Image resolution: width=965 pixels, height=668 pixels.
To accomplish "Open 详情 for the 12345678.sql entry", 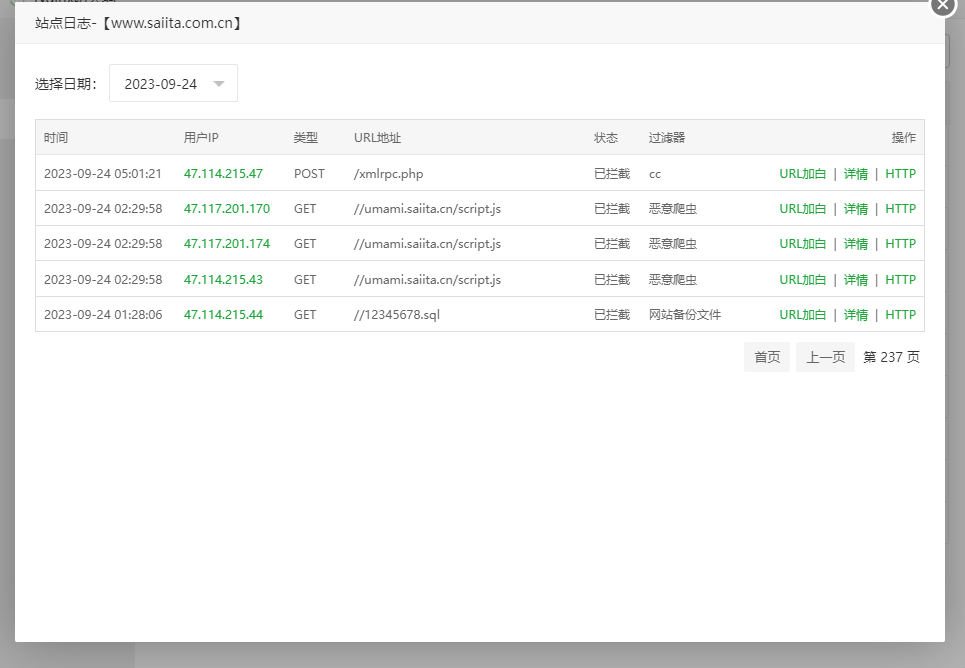I will 855,315.
